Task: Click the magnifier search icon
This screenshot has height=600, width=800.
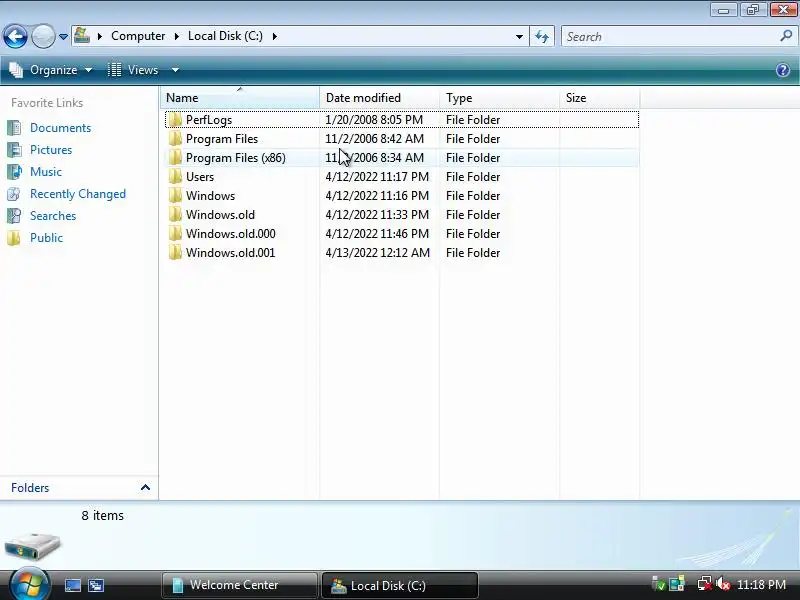Action: (786, 36)
